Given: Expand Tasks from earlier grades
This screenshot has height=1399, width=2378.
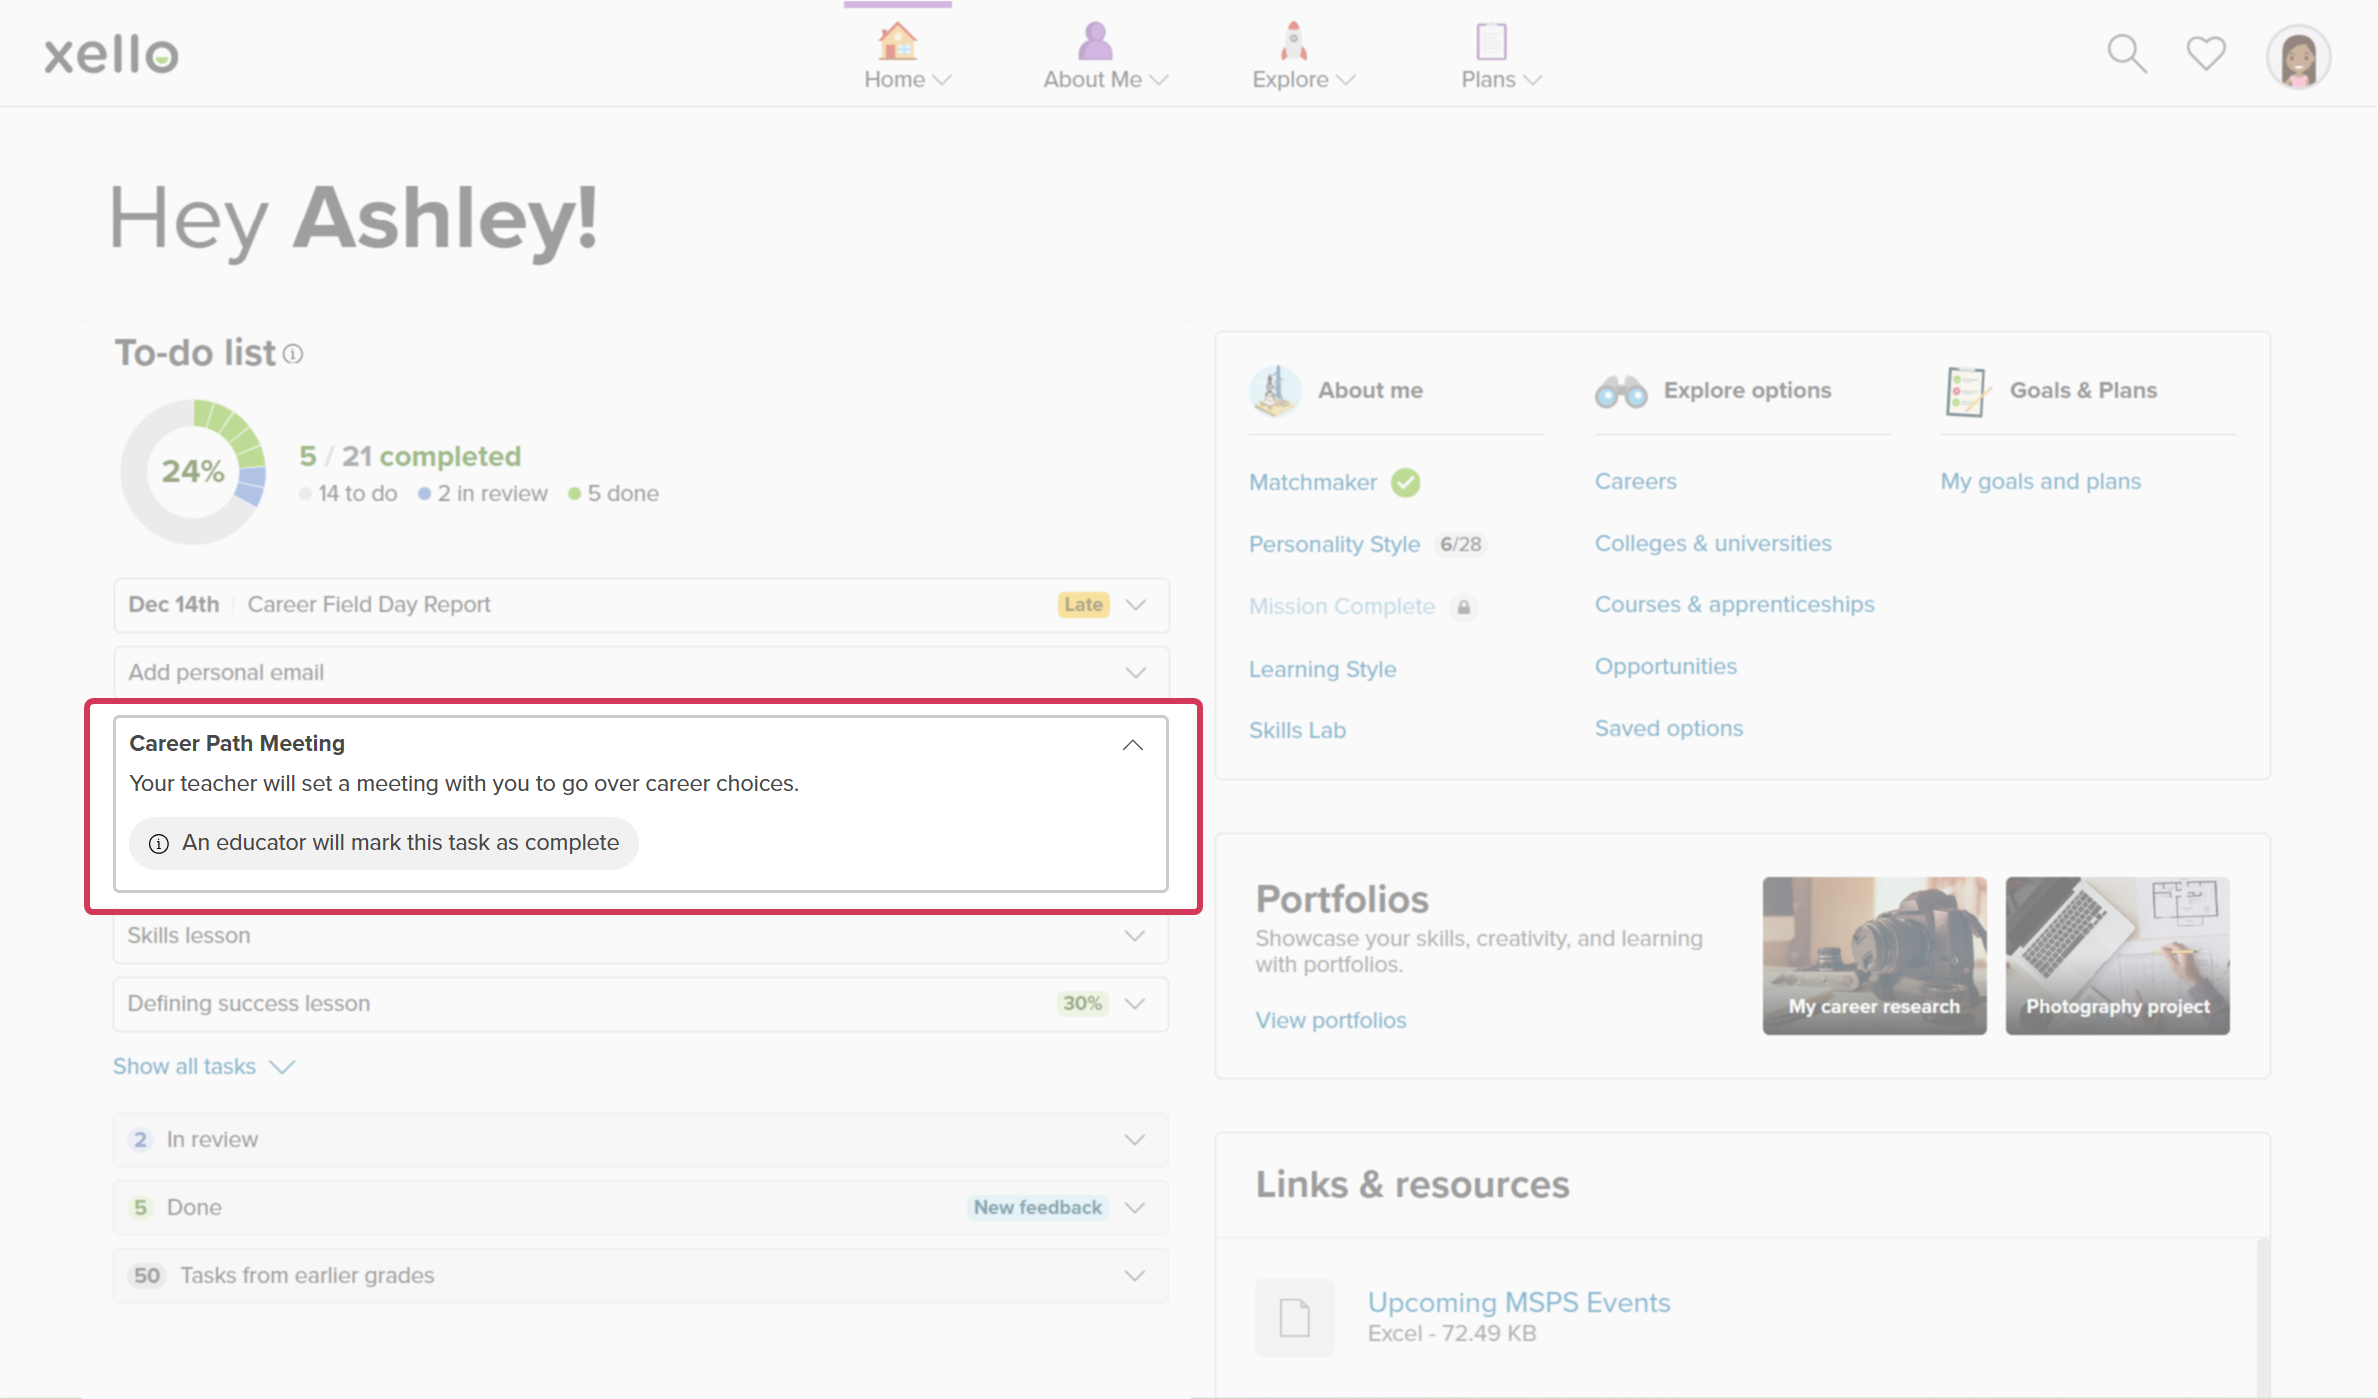Looking at the screenshot, I should [1134, 1275].
